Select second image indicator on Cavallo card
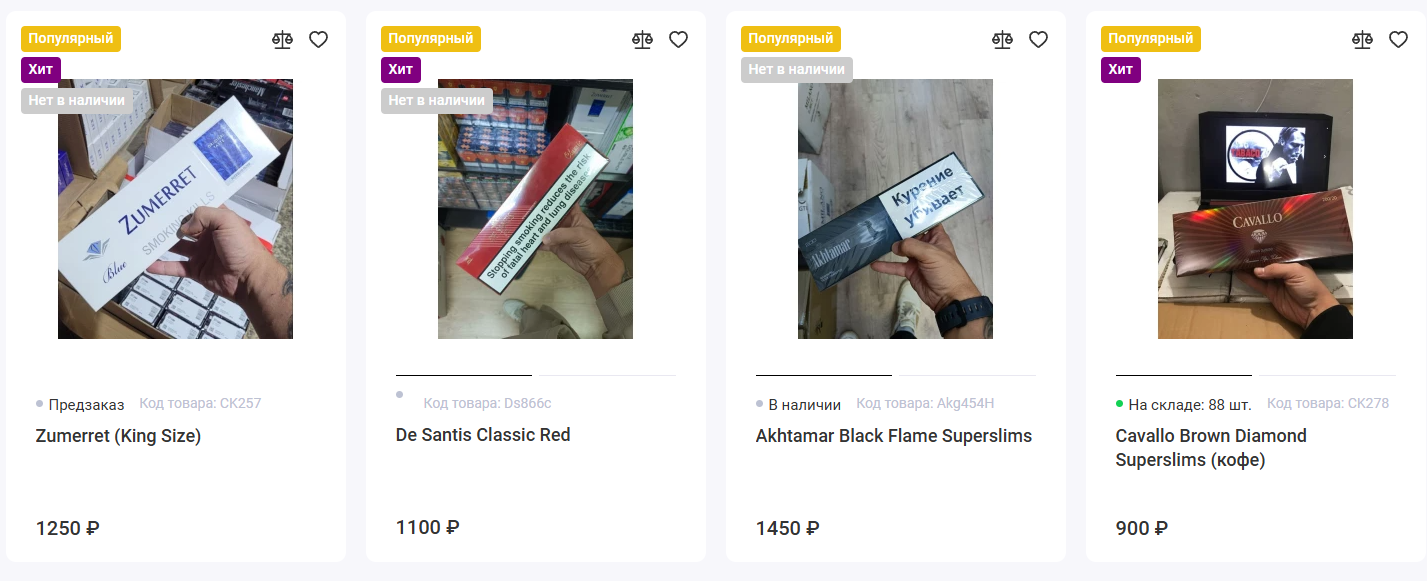Image resolution: width=1427 pixels, height=581 pixels. (1327, 376)
